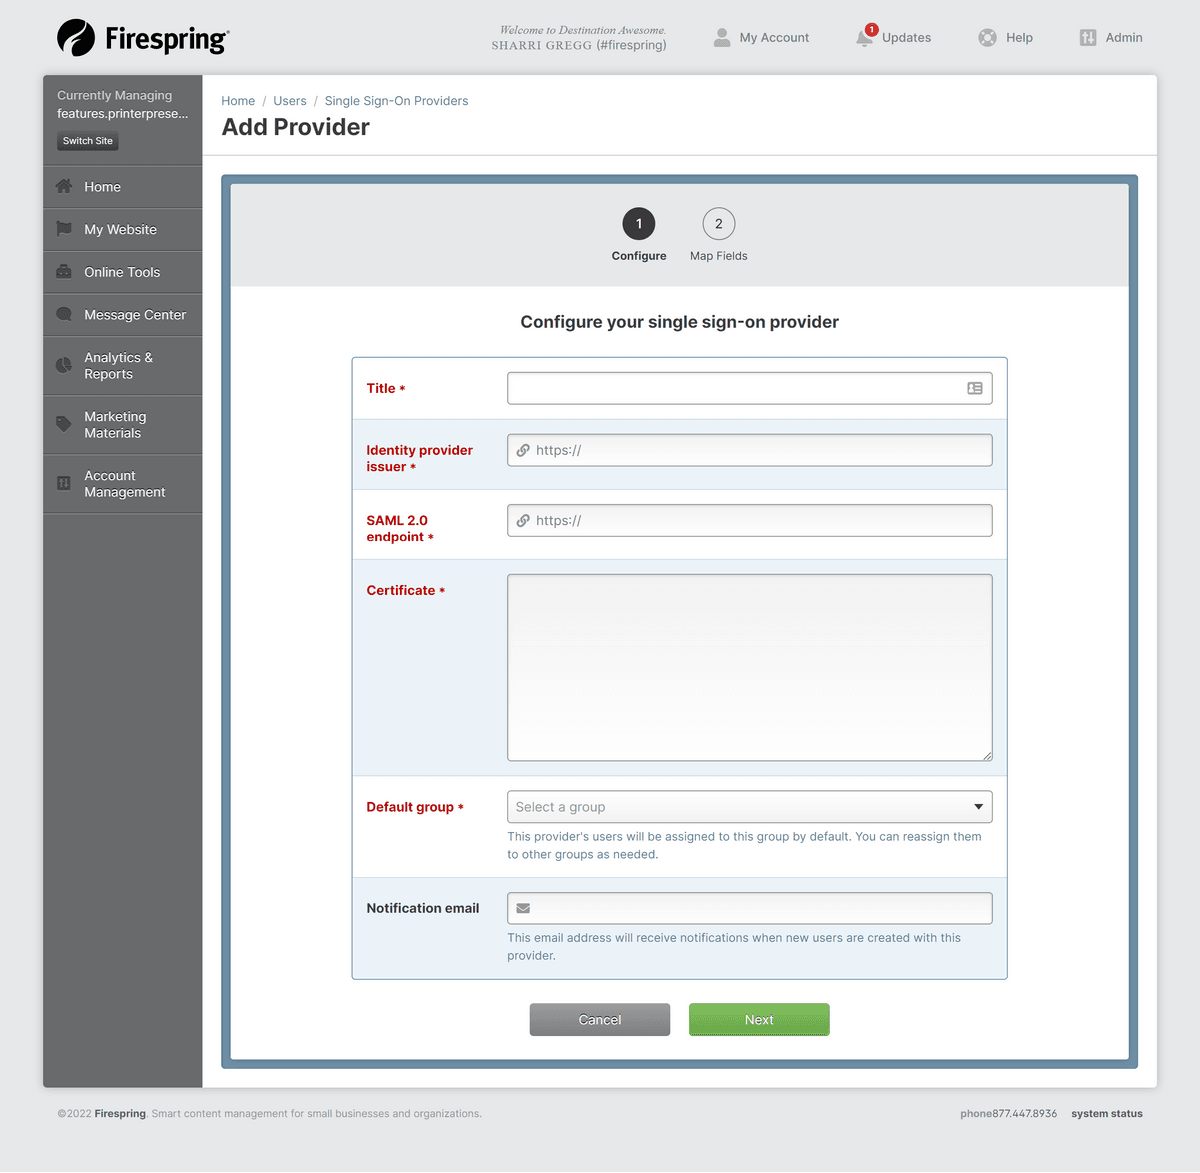Viewport: 1200px width, 1173px height.
Task: Open the Admin sliders icon
Action: tap(1088, 38)
